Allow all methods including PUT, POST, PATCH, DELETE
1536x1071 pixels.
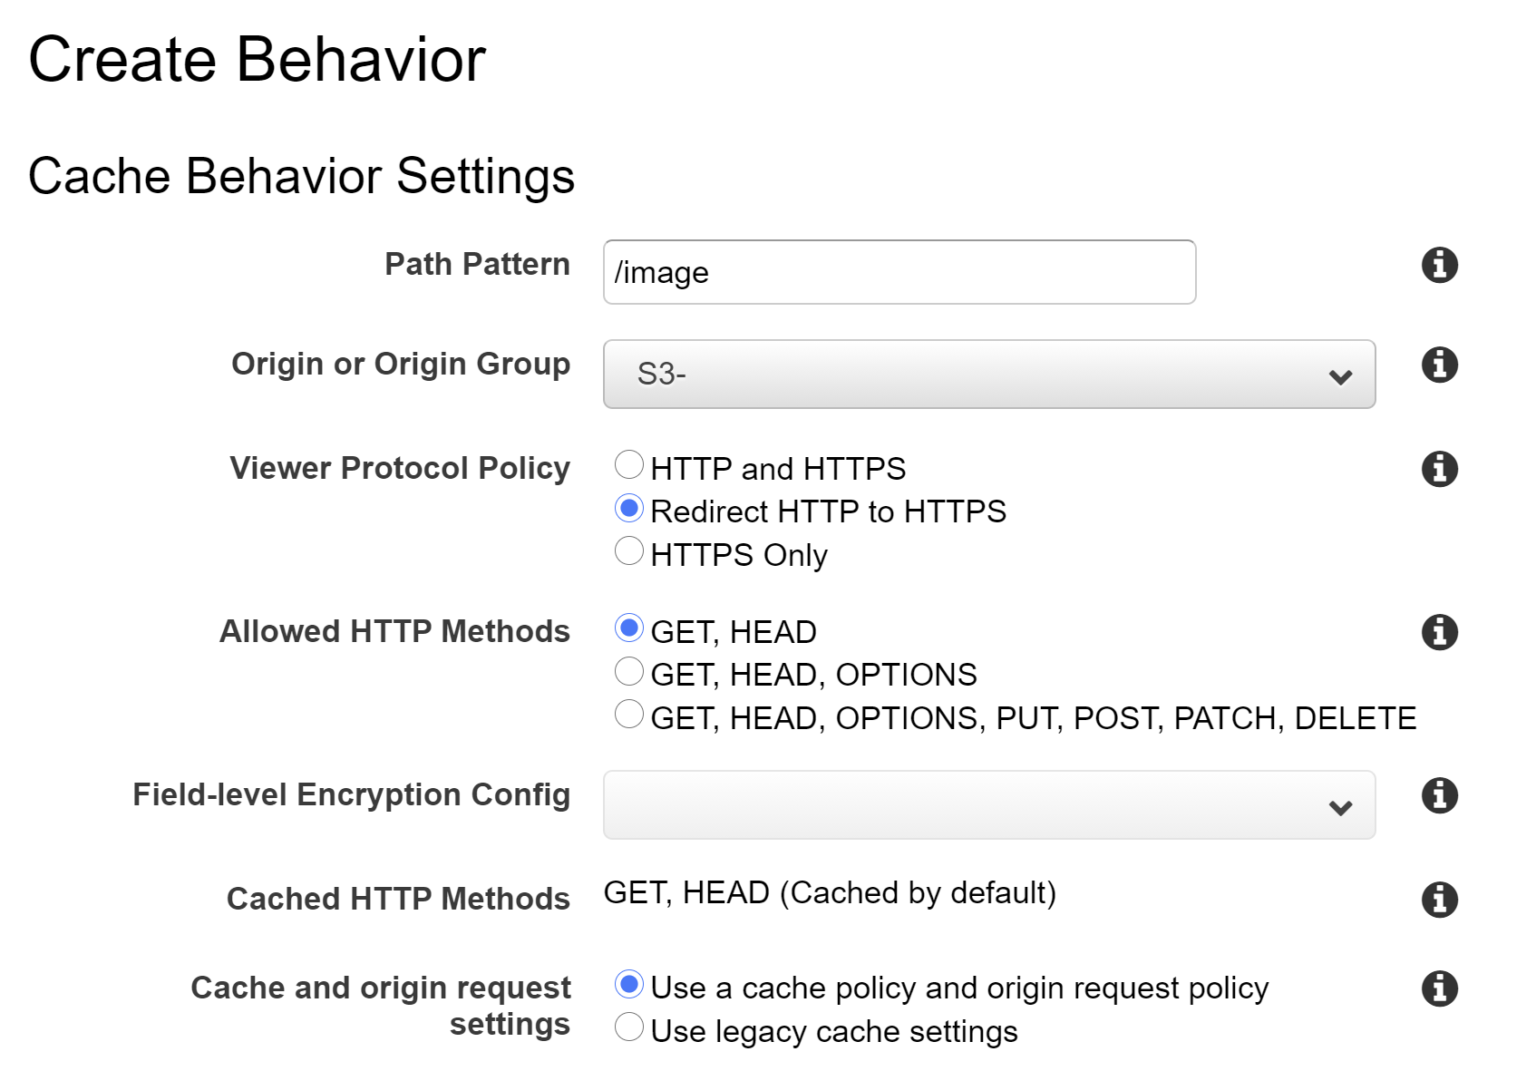pyautogui.click(x=629, y=715)
